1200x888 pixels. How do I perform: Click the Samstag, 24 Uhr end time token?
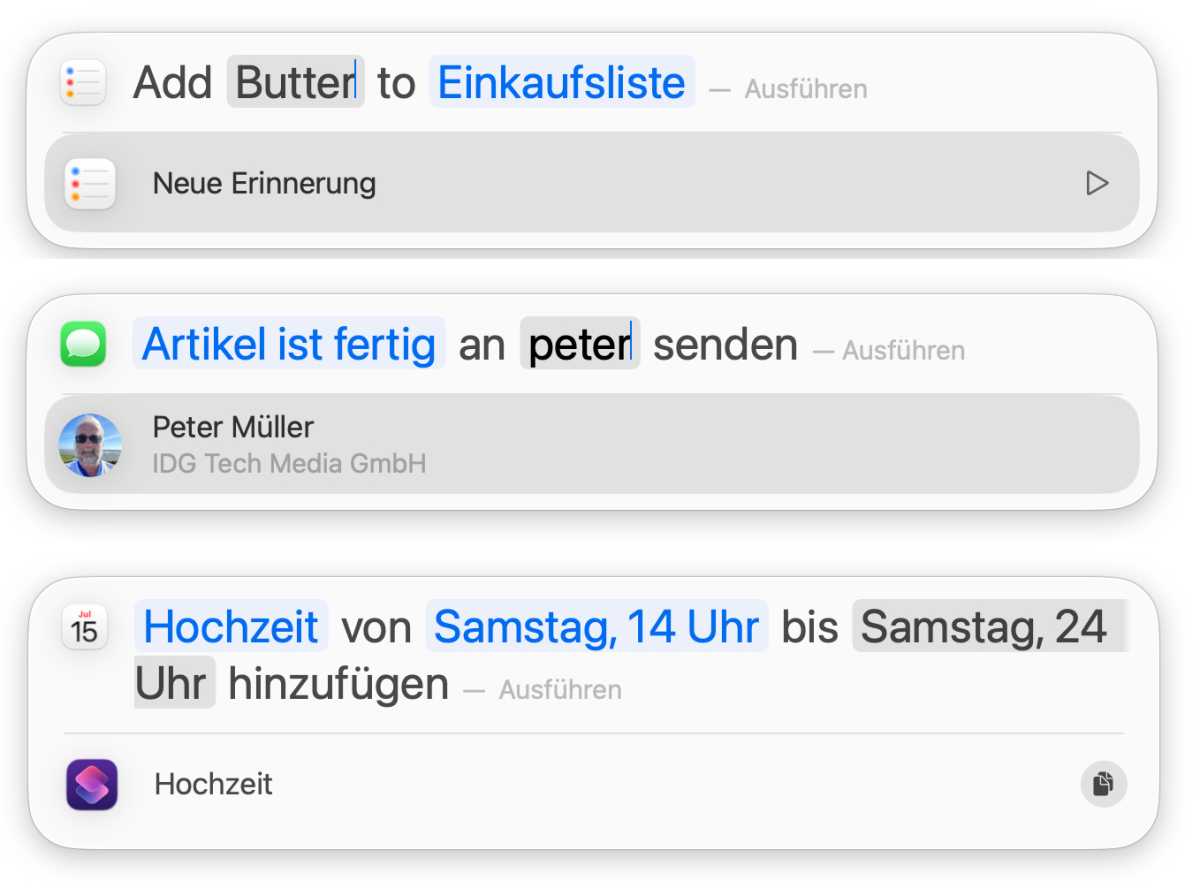tap(987, 627)
